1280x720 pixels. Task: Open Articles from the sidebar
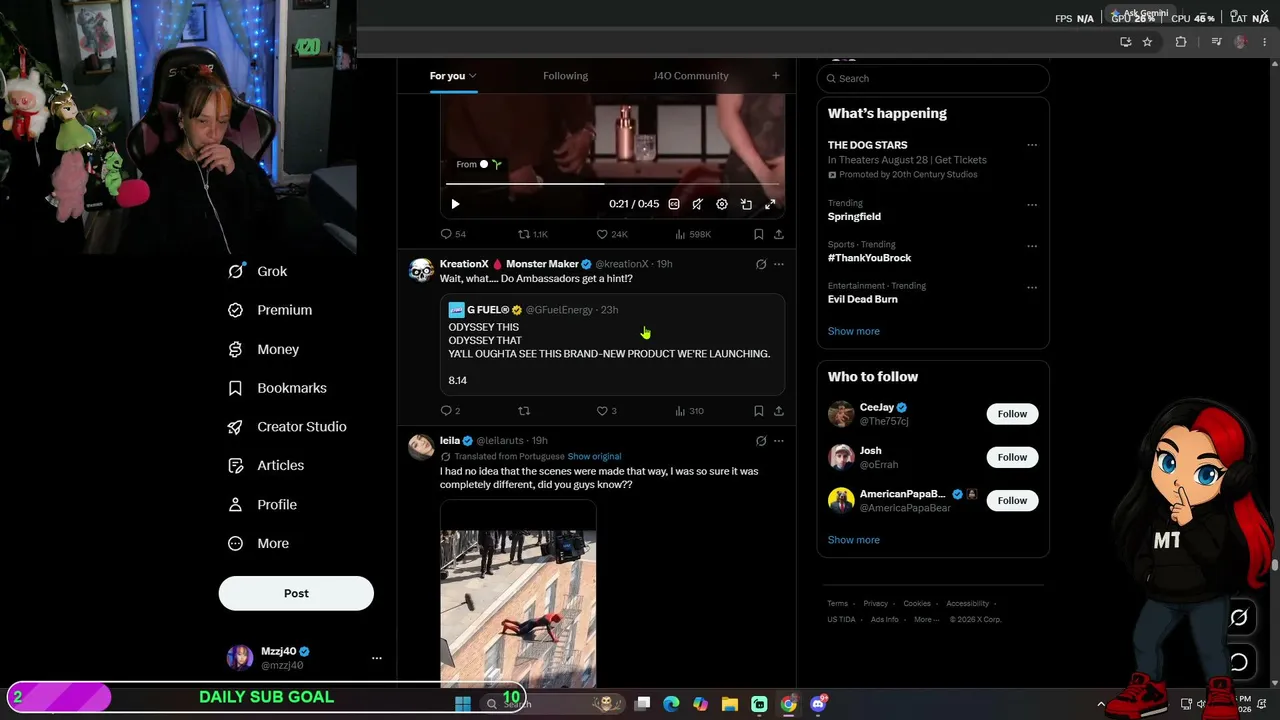pyautogui.click(x=266, y=465)
